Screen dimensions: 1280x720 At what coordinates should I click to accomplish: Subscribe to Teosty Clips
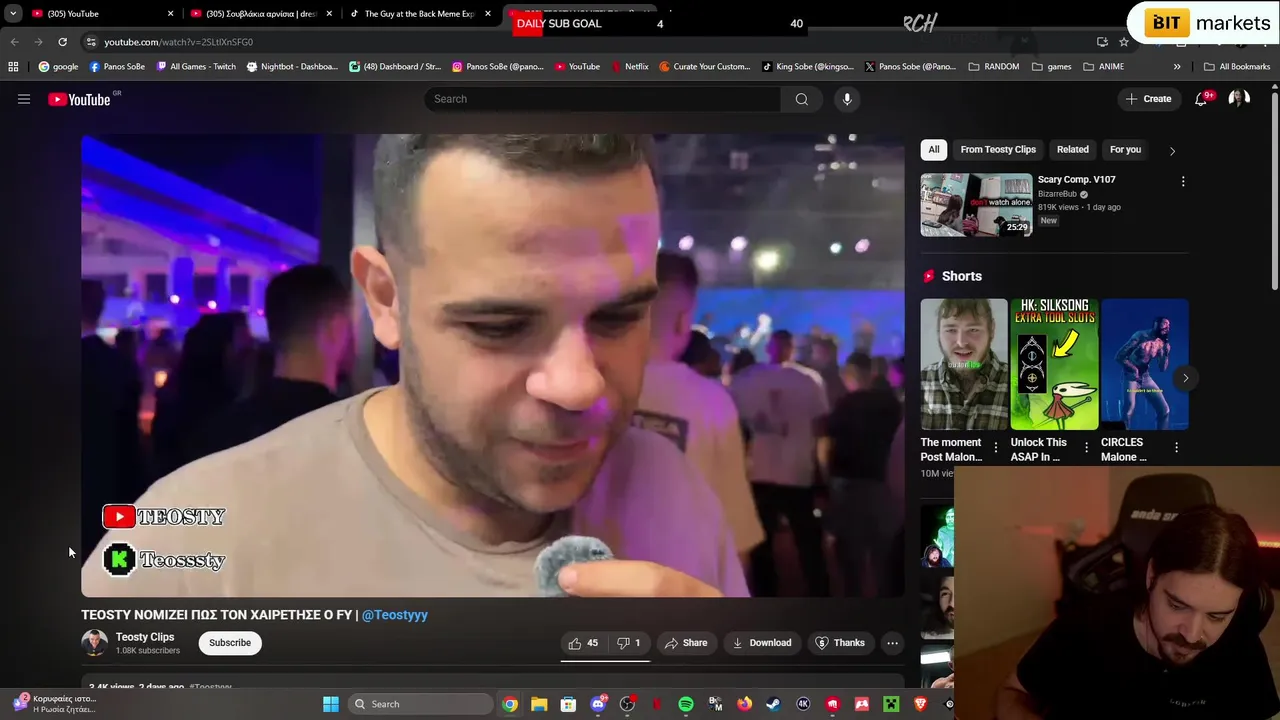click(x=230, y=643)
